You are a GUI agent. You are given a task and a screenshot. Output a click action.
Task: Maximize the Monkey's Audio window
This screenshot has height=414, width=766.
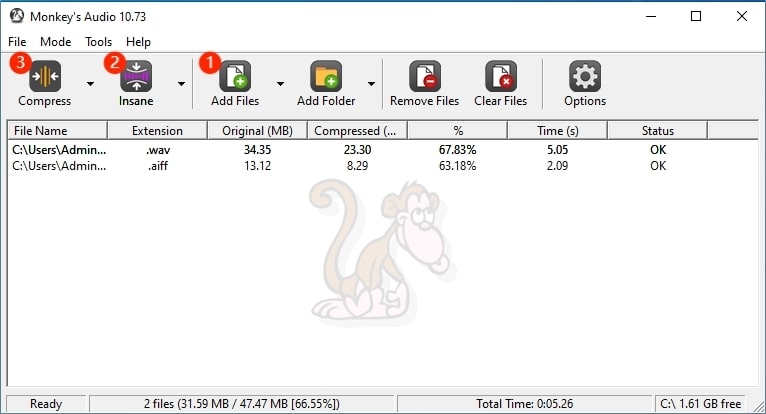pyautogui.click(x=696, y=16)
